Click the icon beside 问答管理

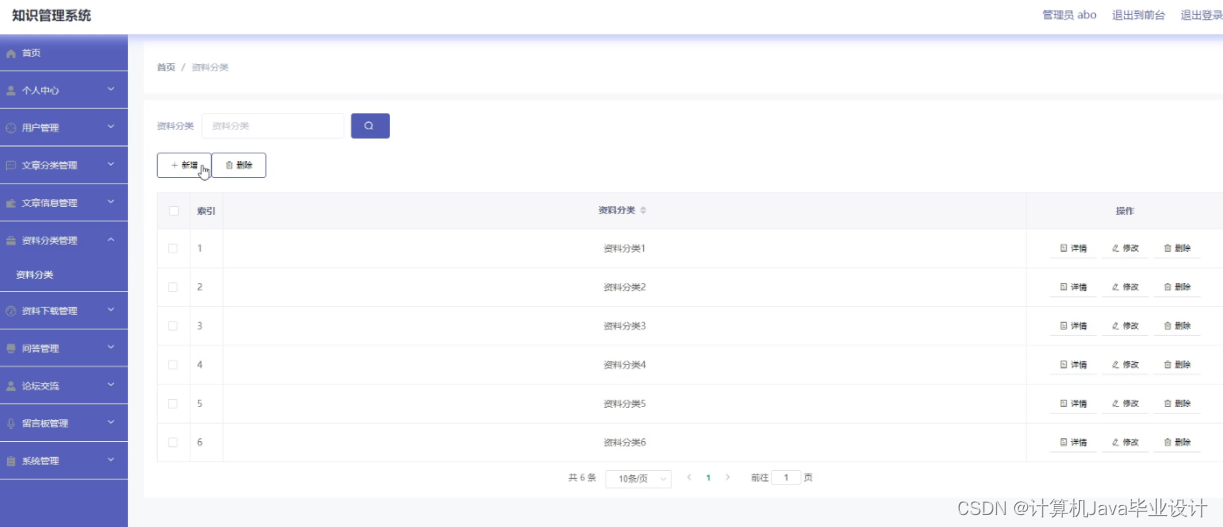(x=11, y=348)
